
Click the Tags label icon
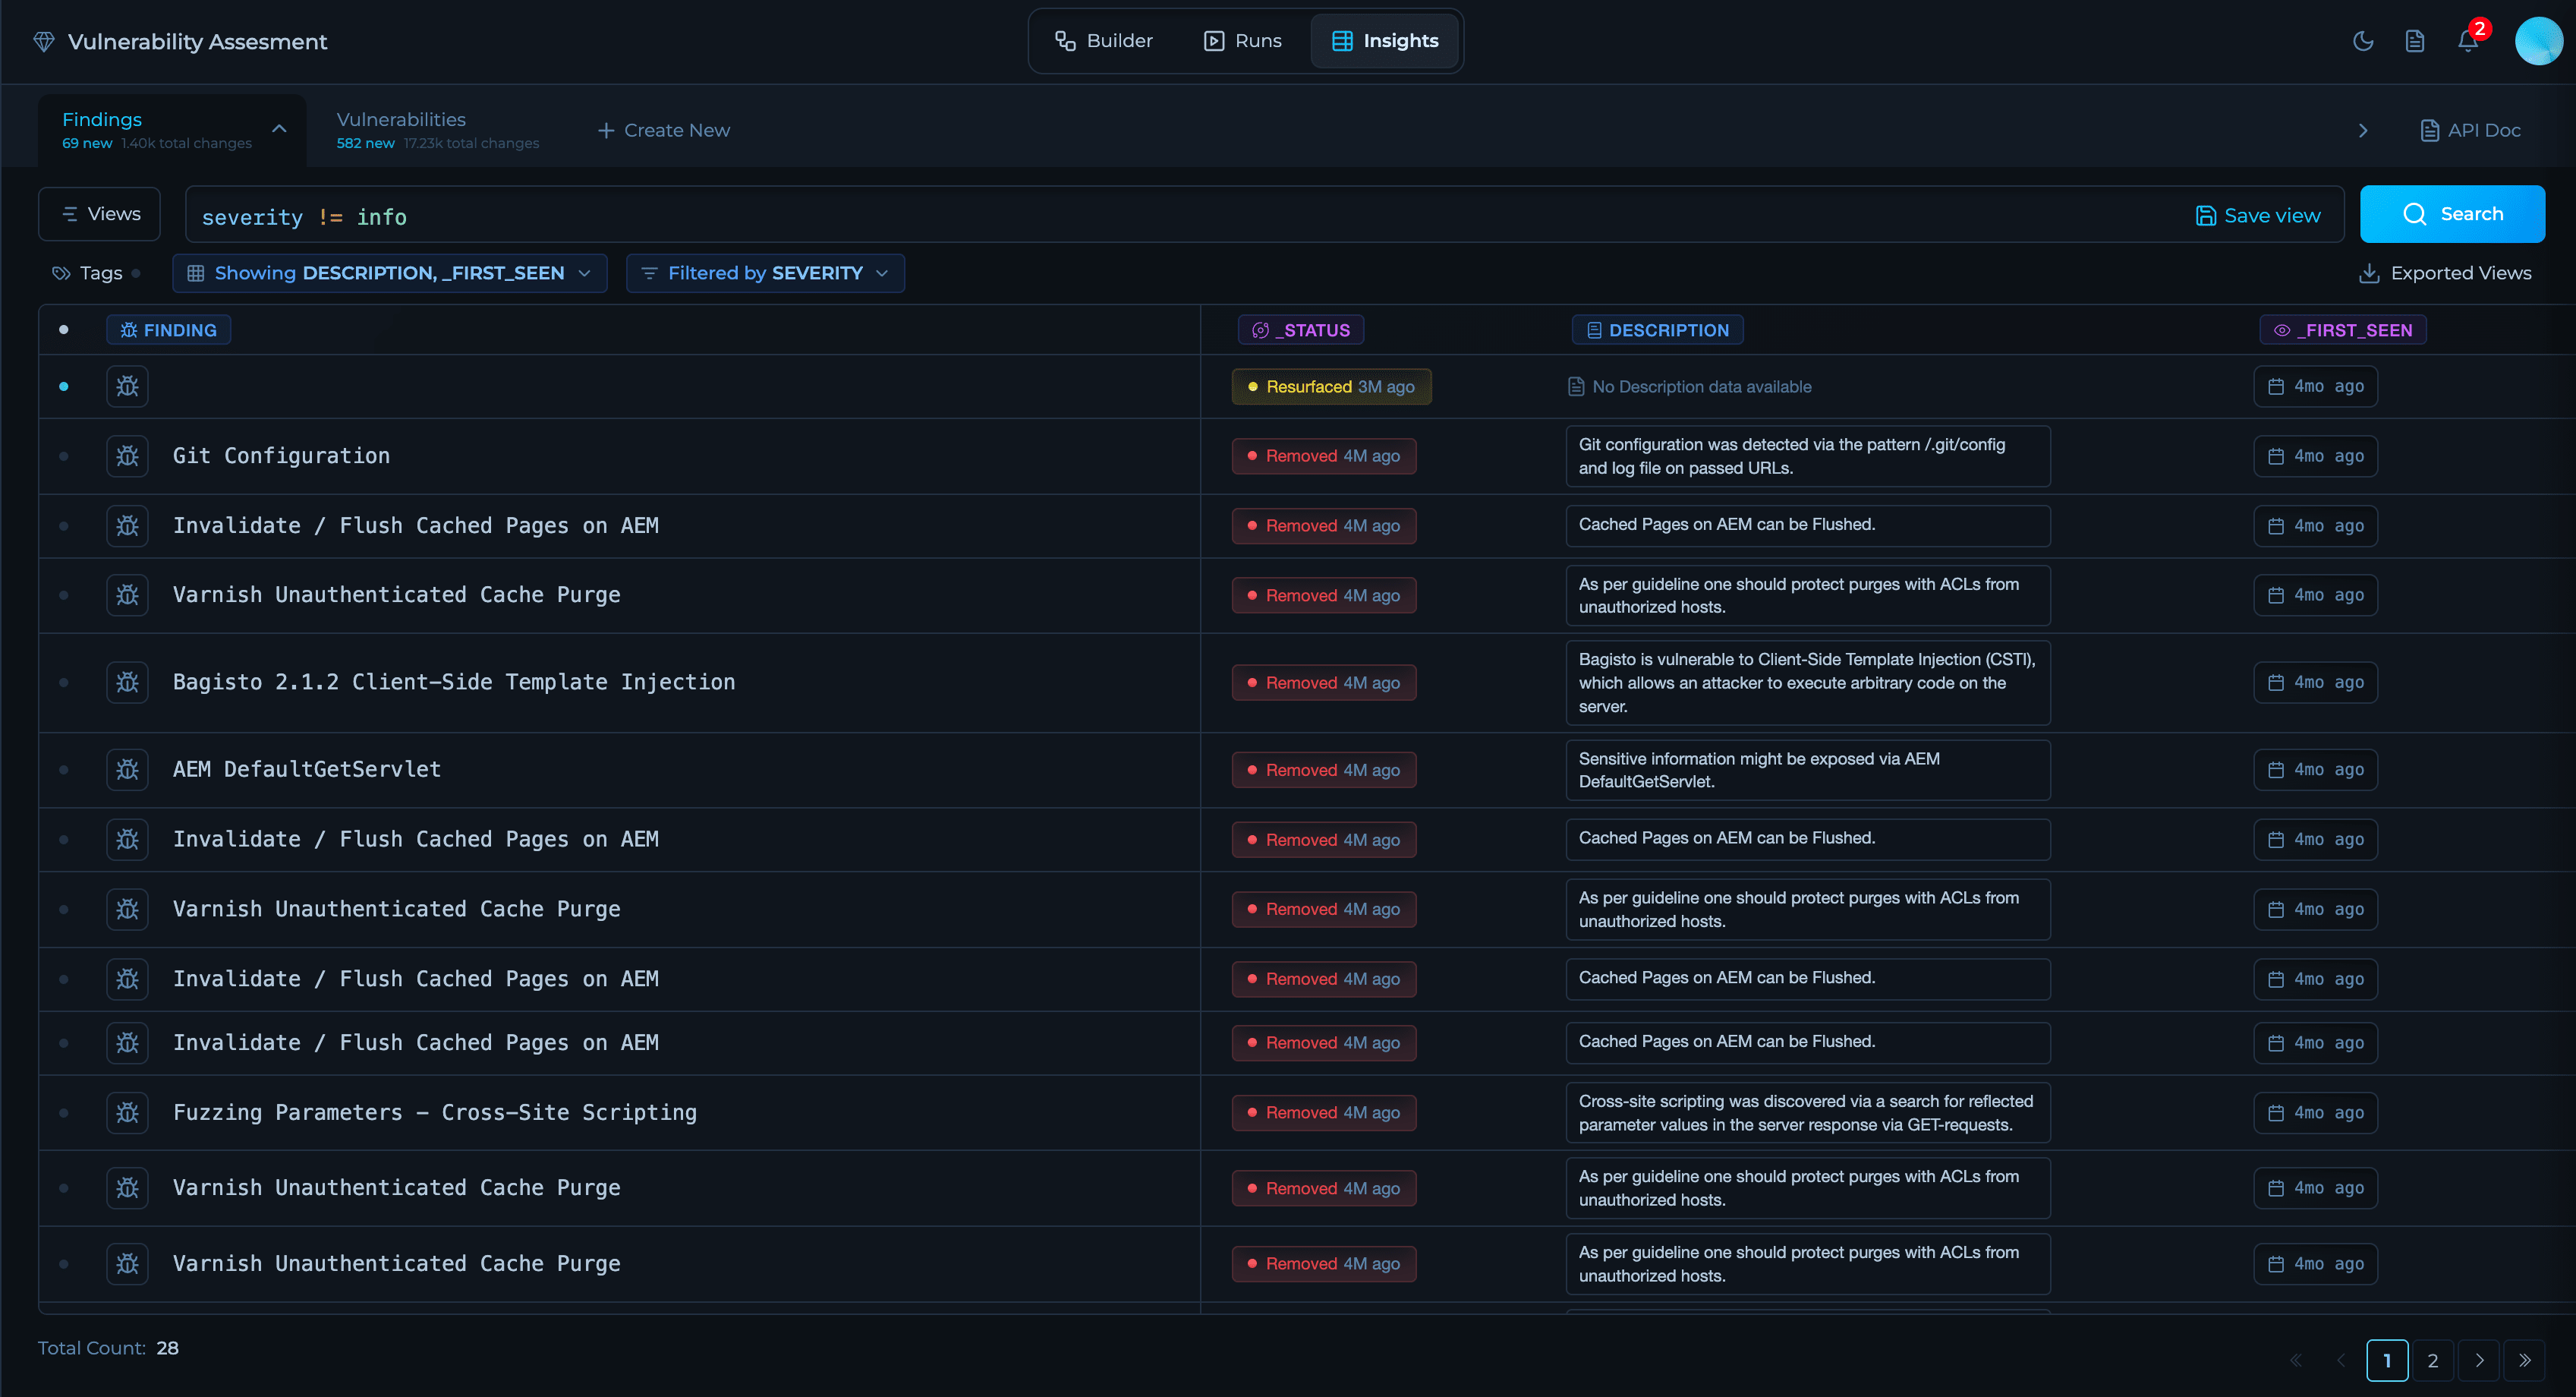[x=61, y=273]
